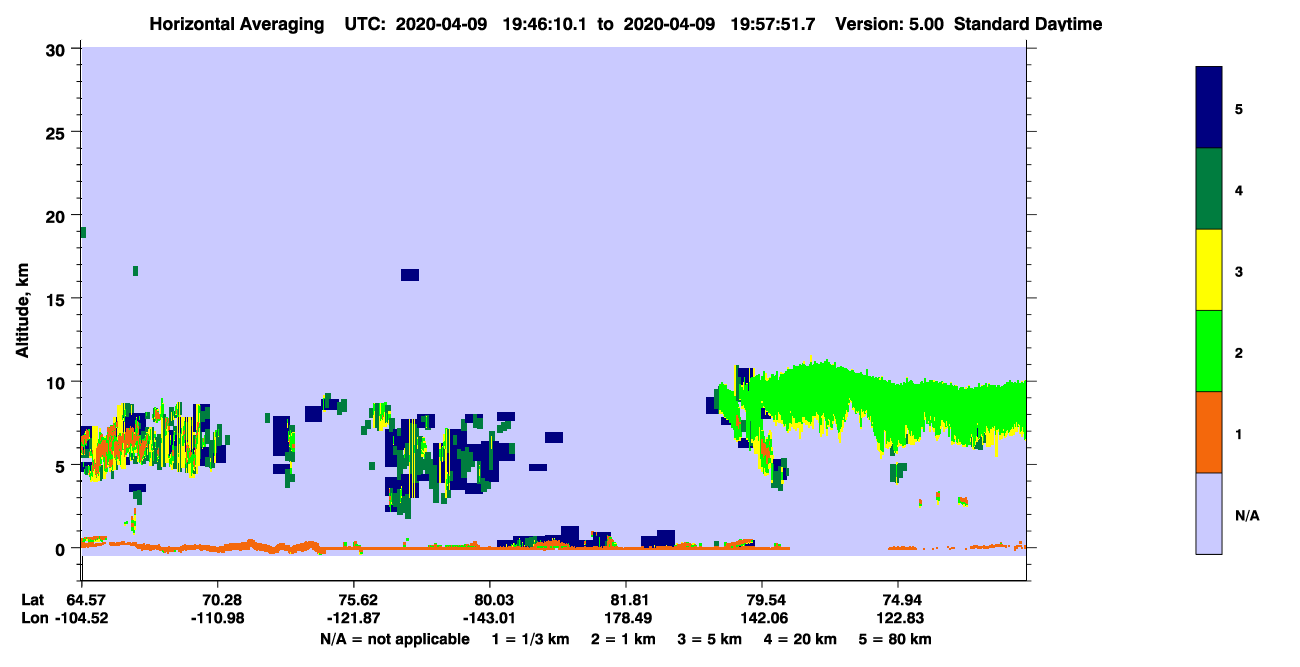This screenshot has height=667, width=1300.
Task: Click the 'Lon' row label
Action: 33,618
